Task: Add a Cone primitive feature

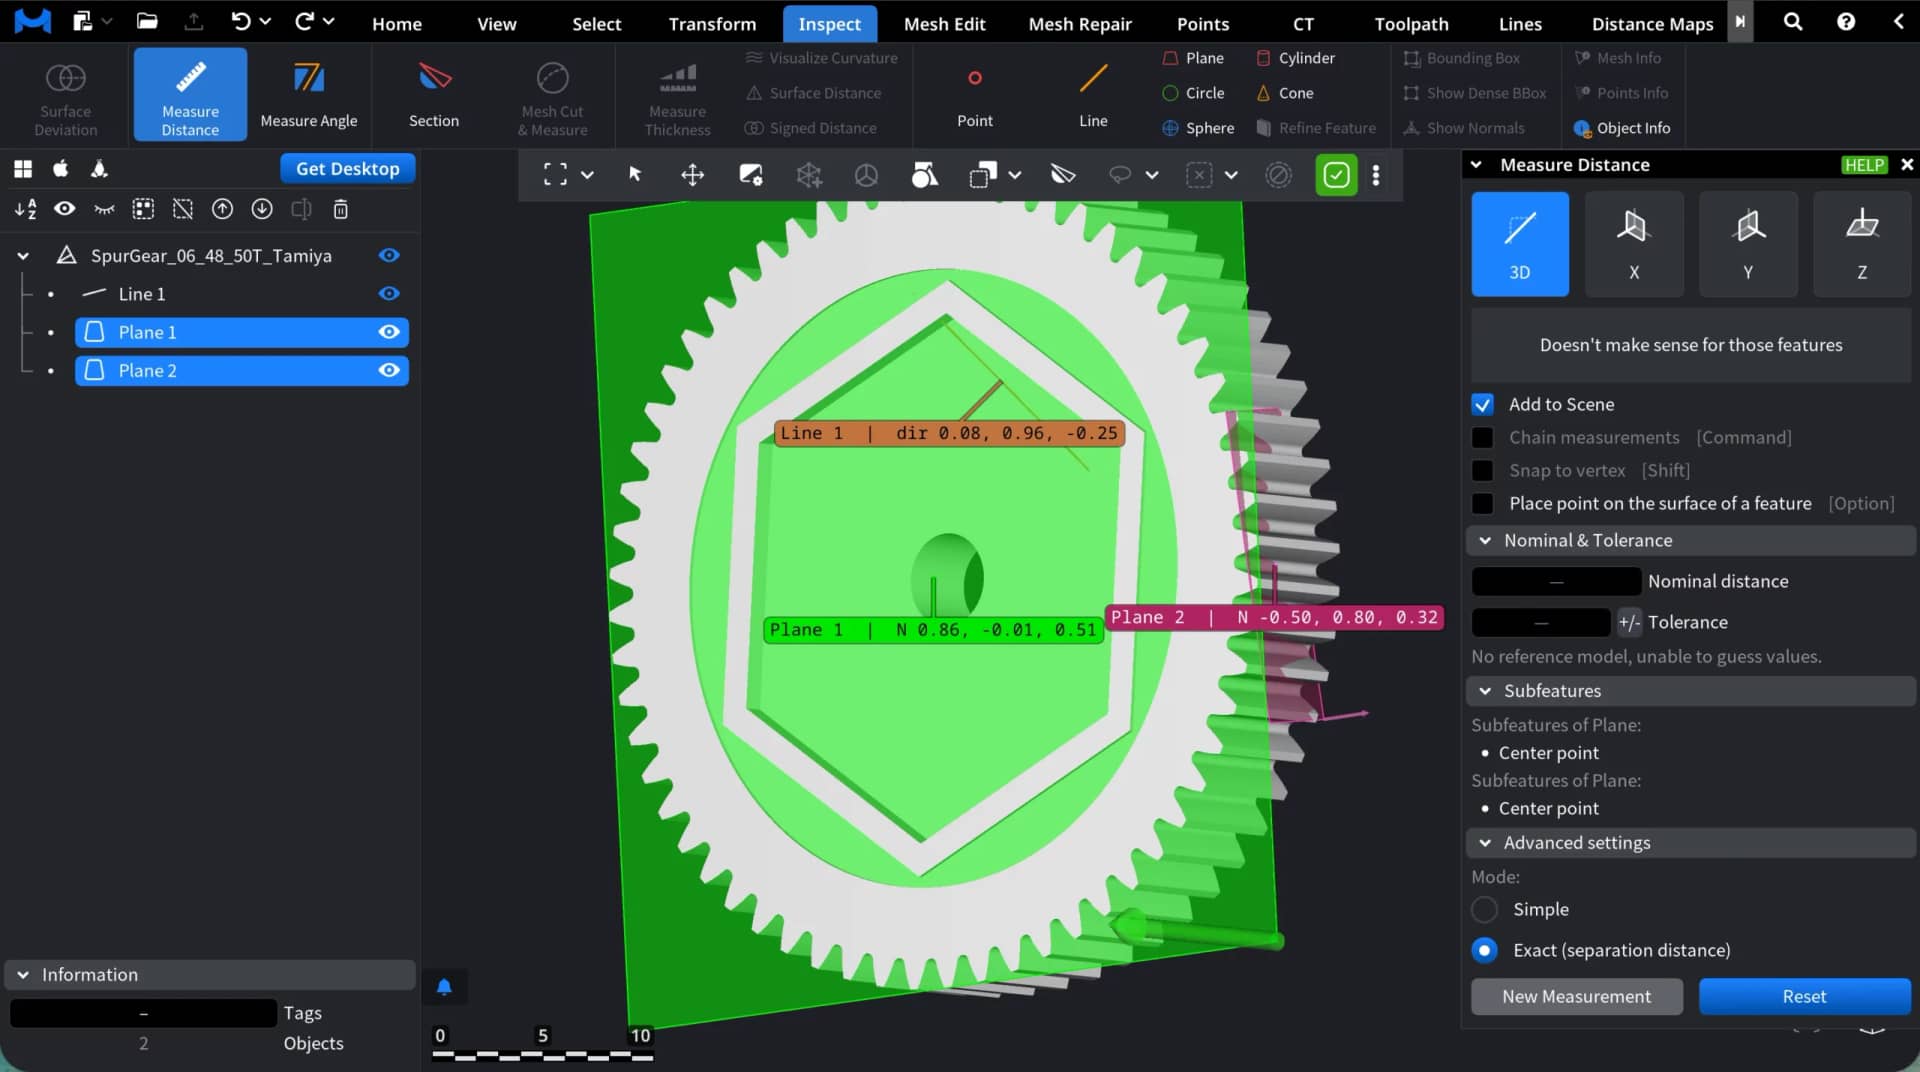Action: [1285, 93]
